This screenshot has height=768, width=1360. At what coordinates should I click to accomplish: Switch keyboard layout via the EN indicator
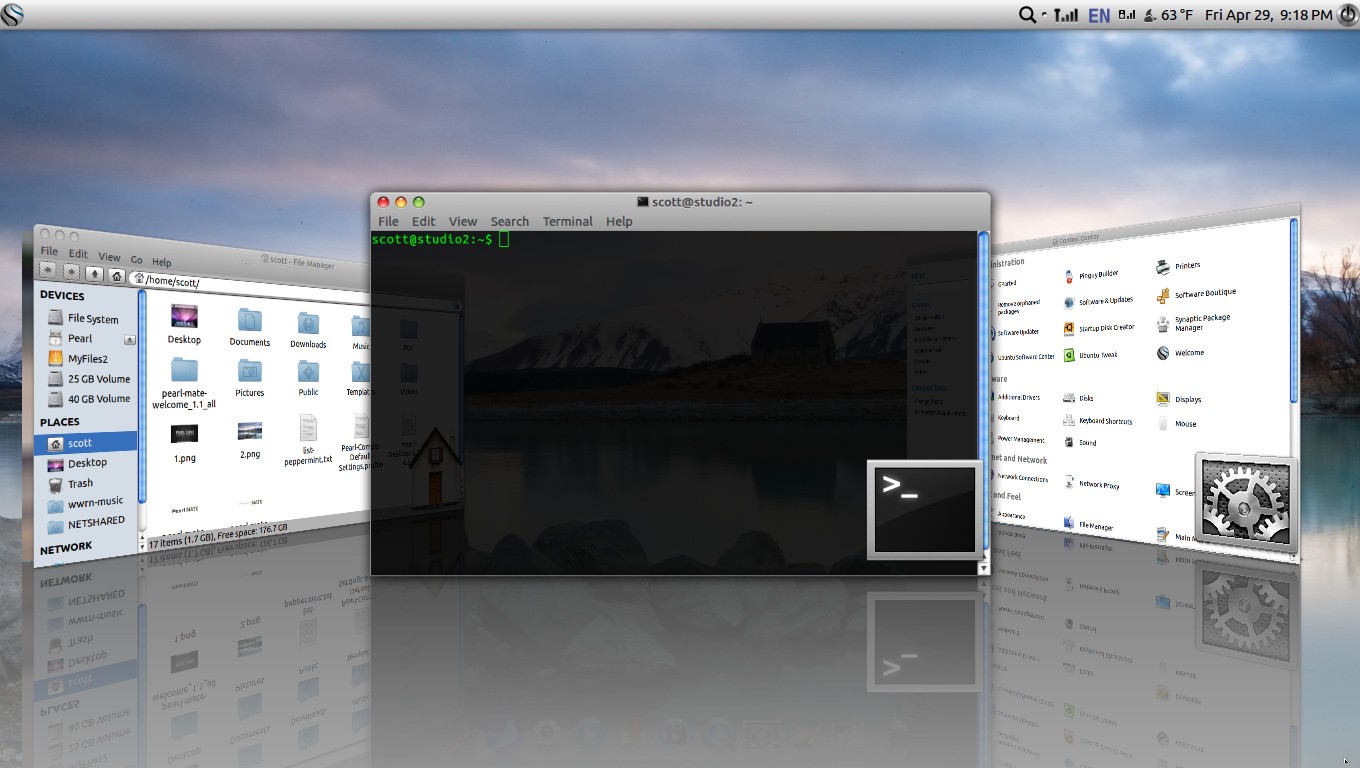click(1098, 15)
